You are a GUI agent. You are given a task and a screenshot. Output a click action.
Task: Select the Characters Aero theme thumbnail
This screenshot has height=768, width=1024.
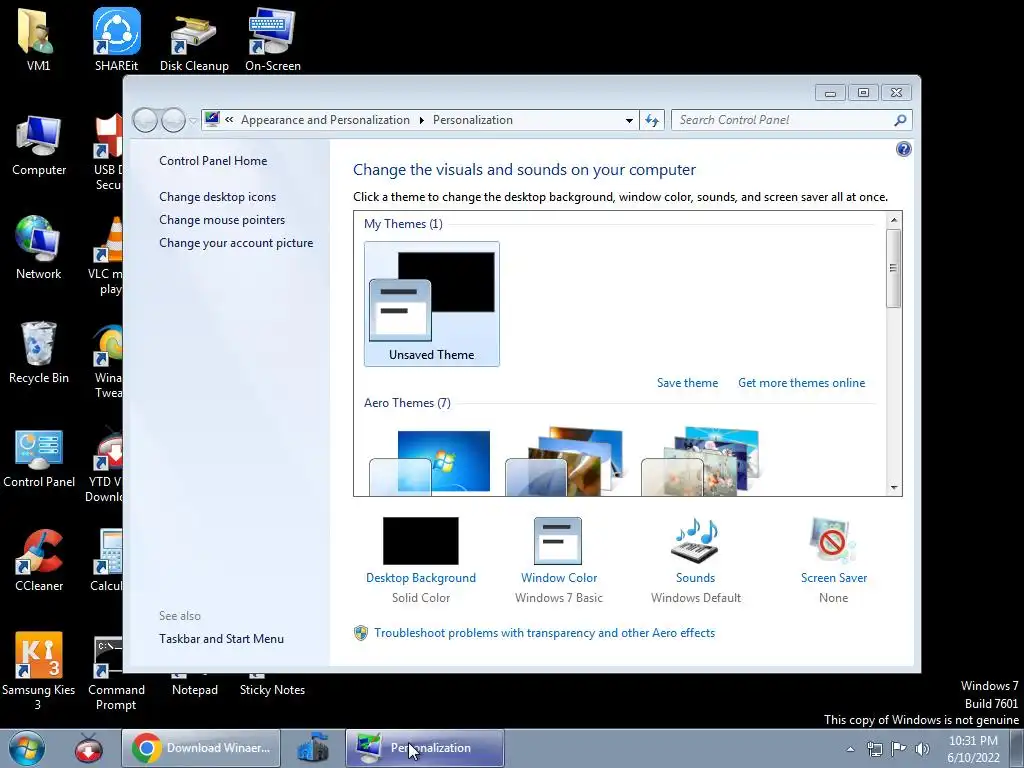click(701, 462)
